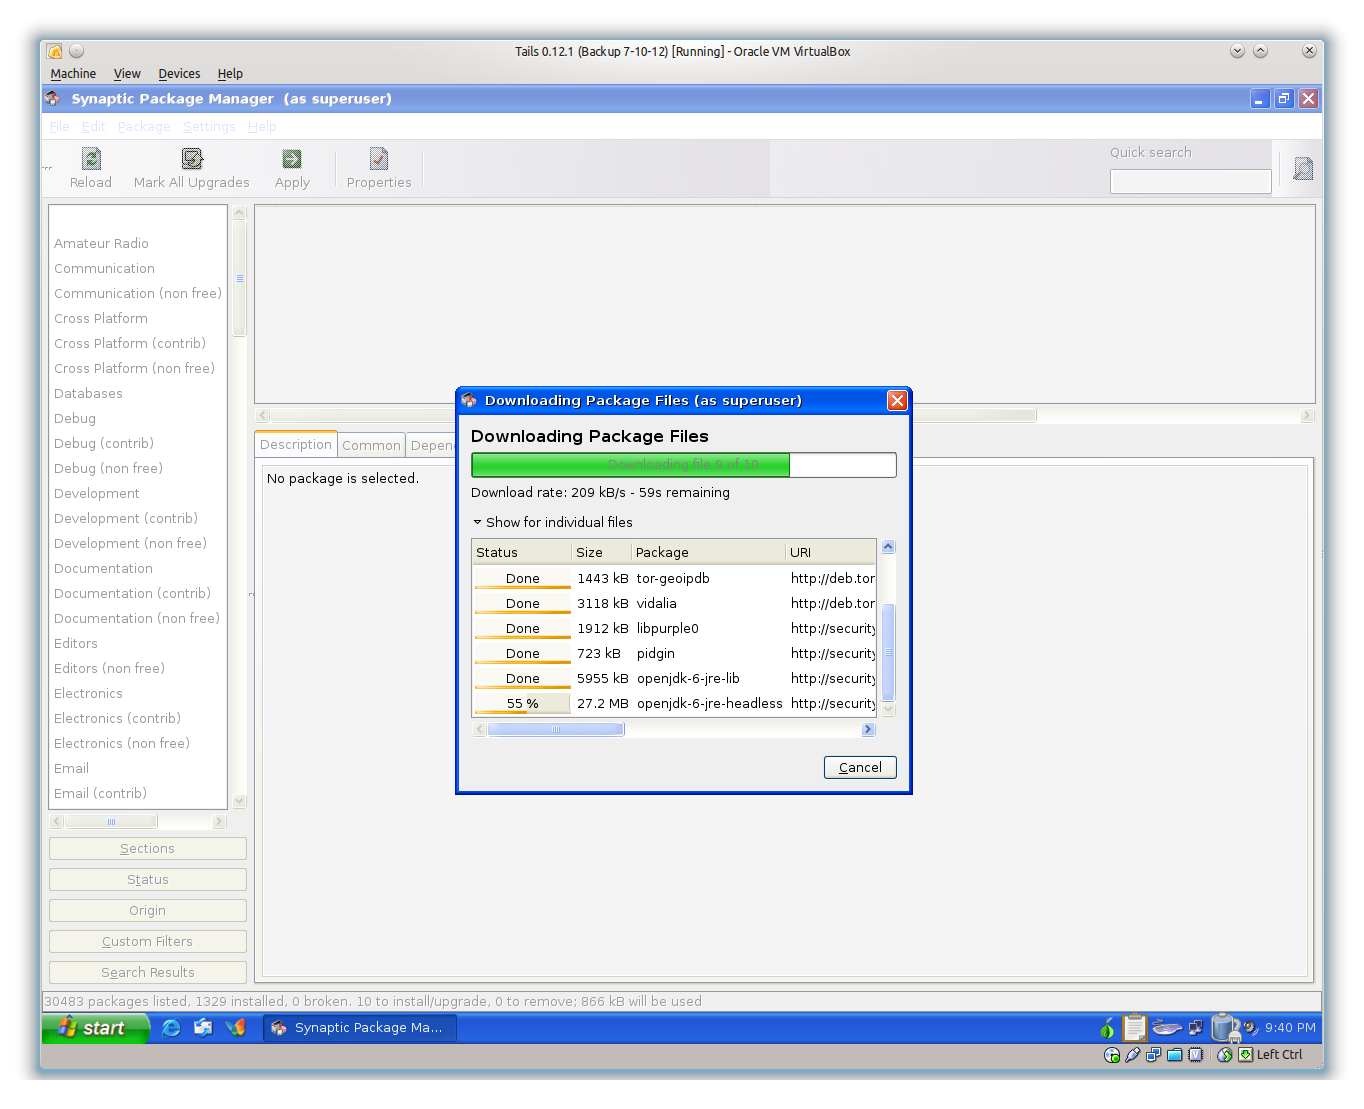Viewport: 1364px width, 1109px height.
Task: Click horizontal scrollbar right arrow in file list
Action: (868, 730)
